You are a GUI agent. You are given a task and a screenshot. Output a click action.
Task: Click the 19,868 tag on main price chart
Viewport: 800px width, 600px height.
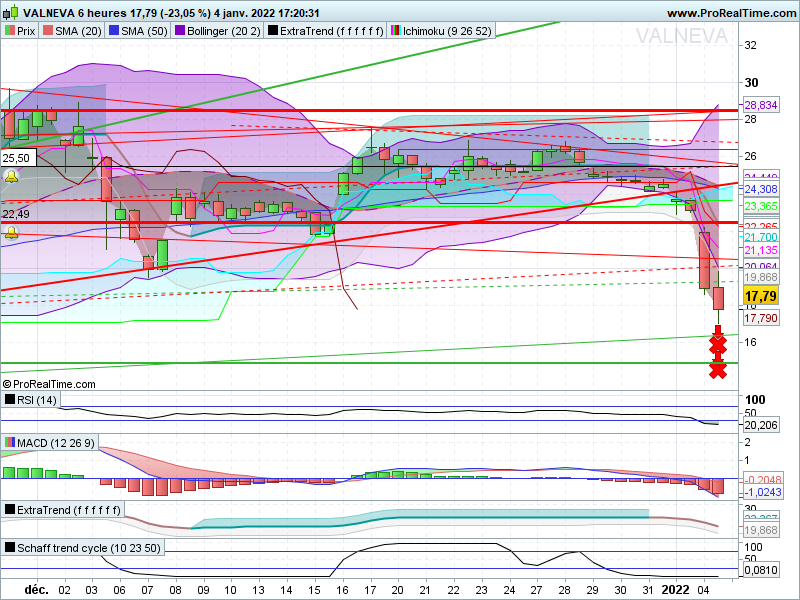pyautogui.click(x=761, y=277)
